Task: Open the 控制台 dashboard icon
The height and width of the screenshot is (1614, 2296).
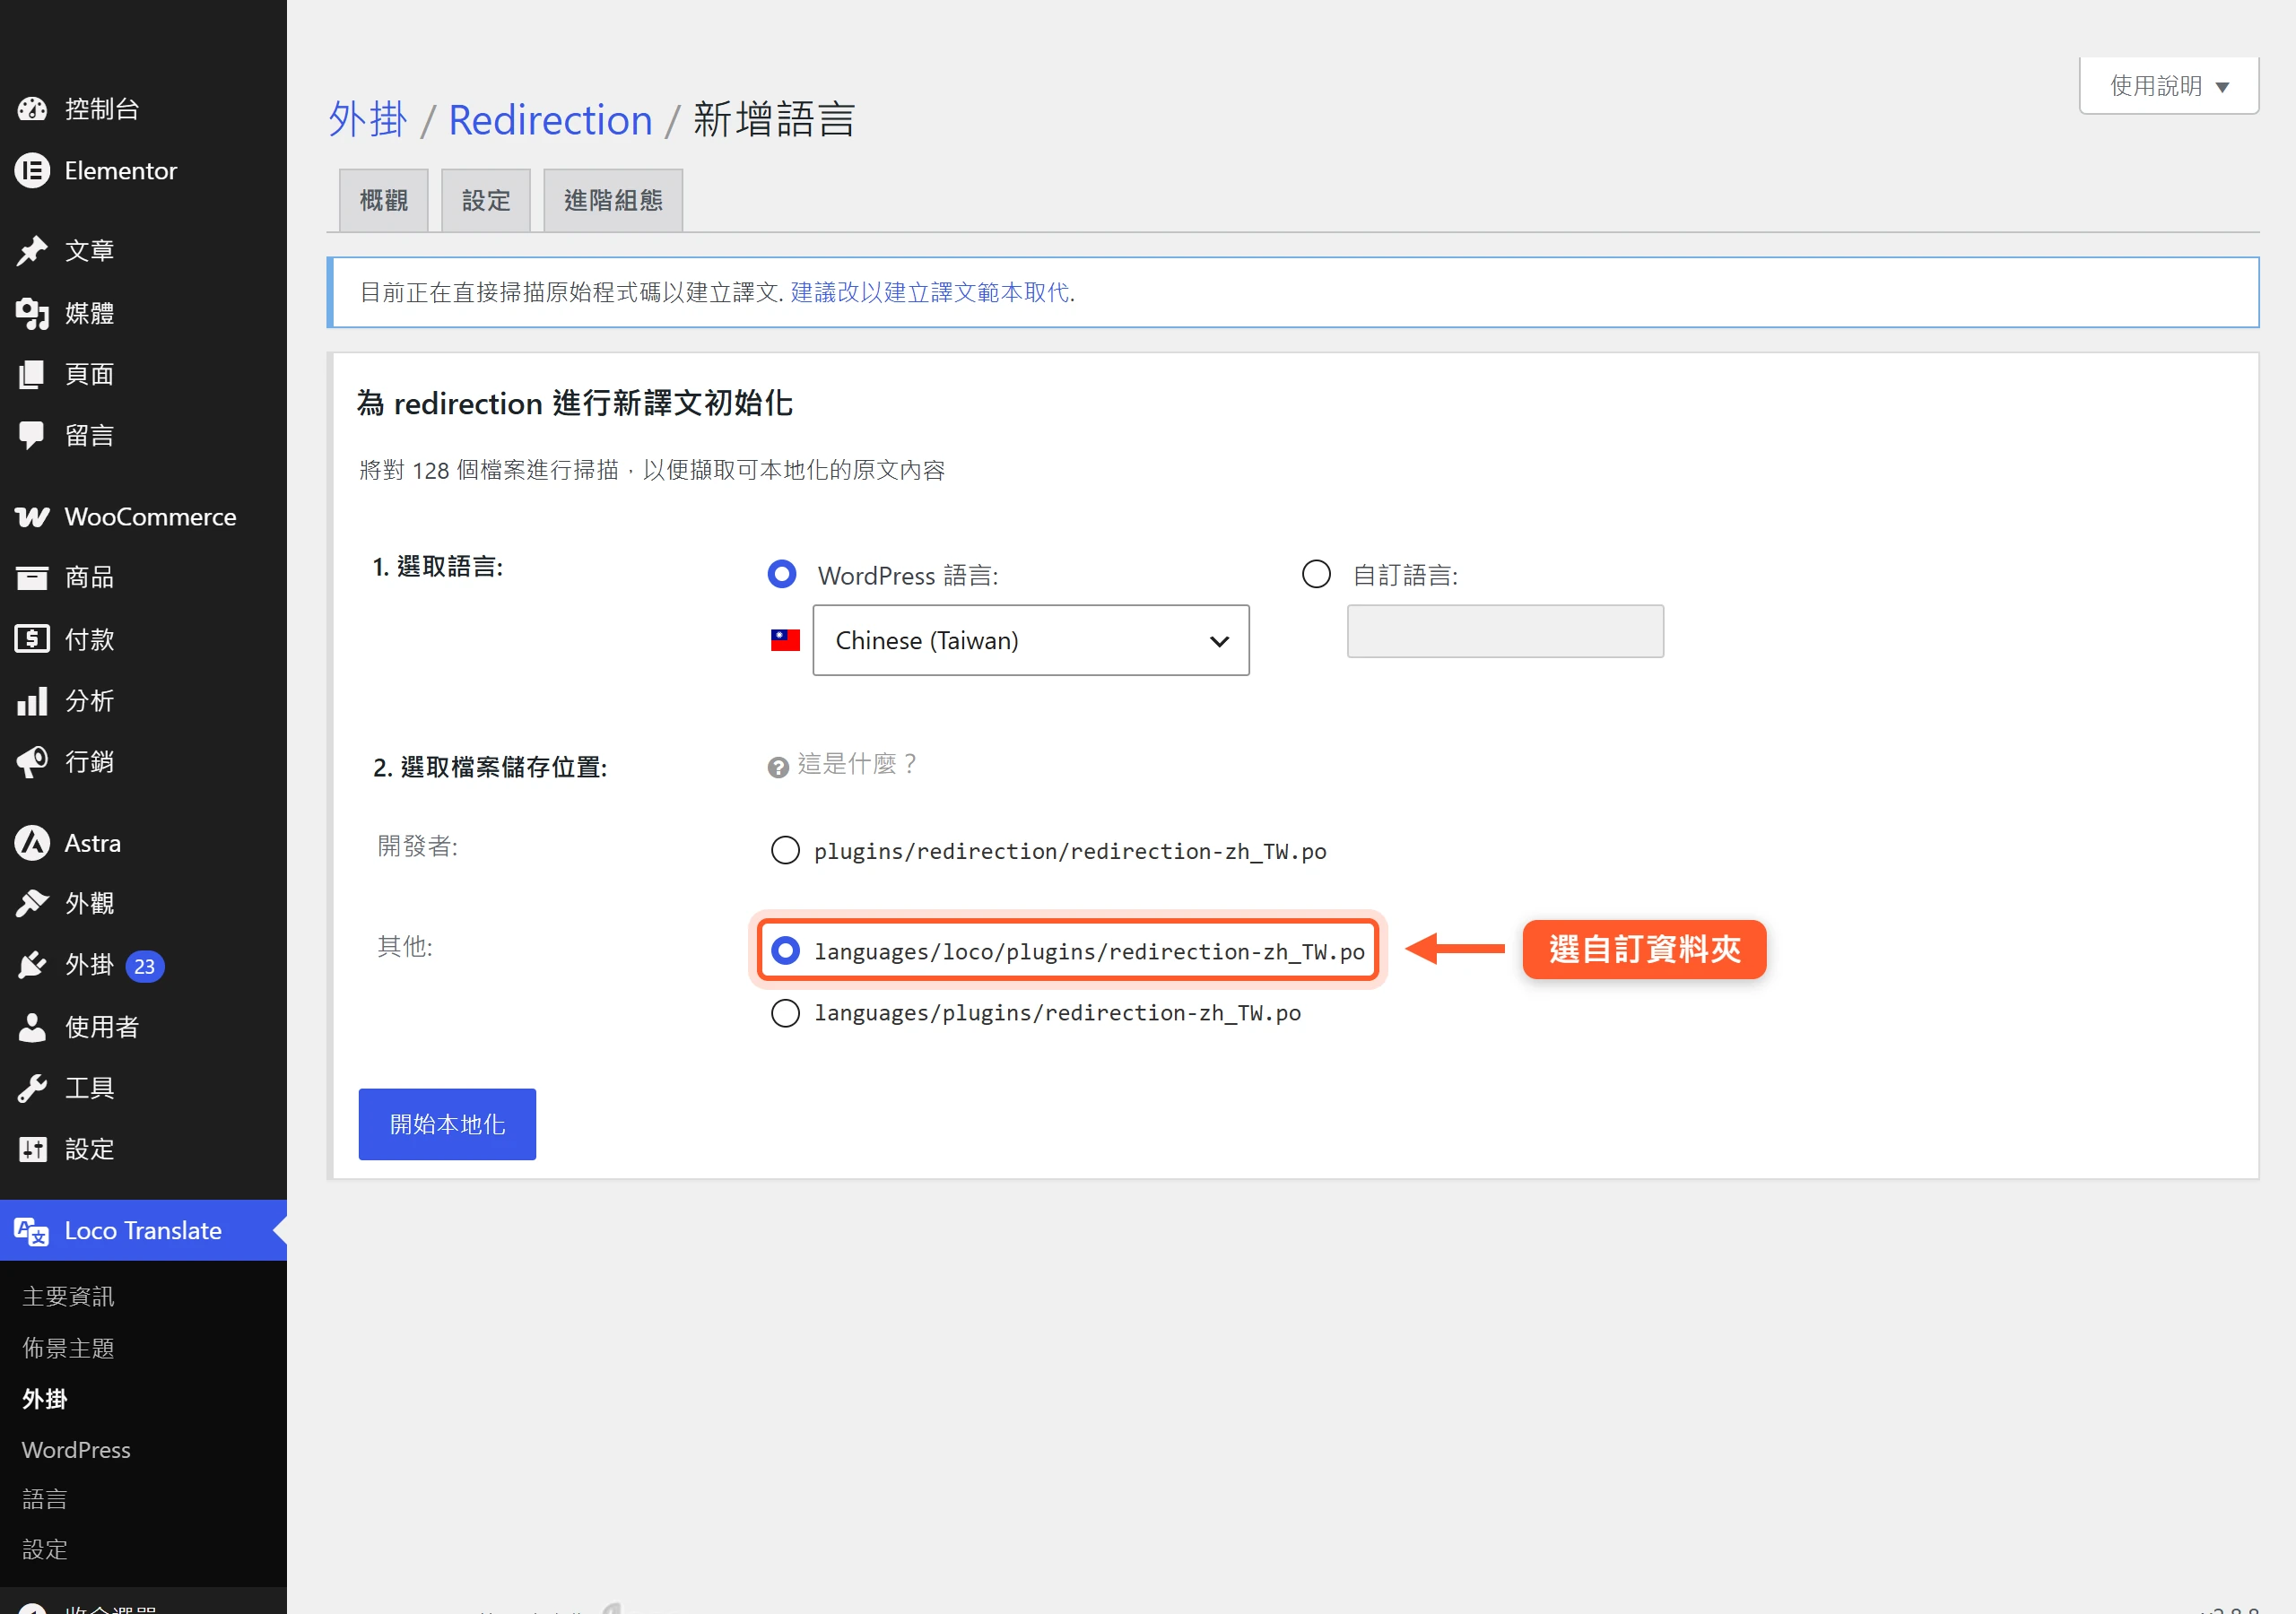Action: [x=32, y=109]
